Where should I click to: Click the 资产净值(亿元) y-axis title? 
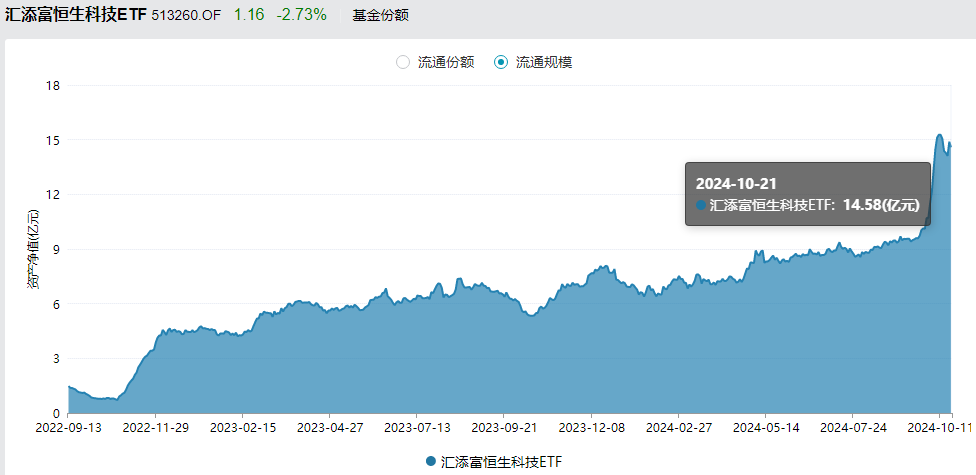[x=33, y=250]
